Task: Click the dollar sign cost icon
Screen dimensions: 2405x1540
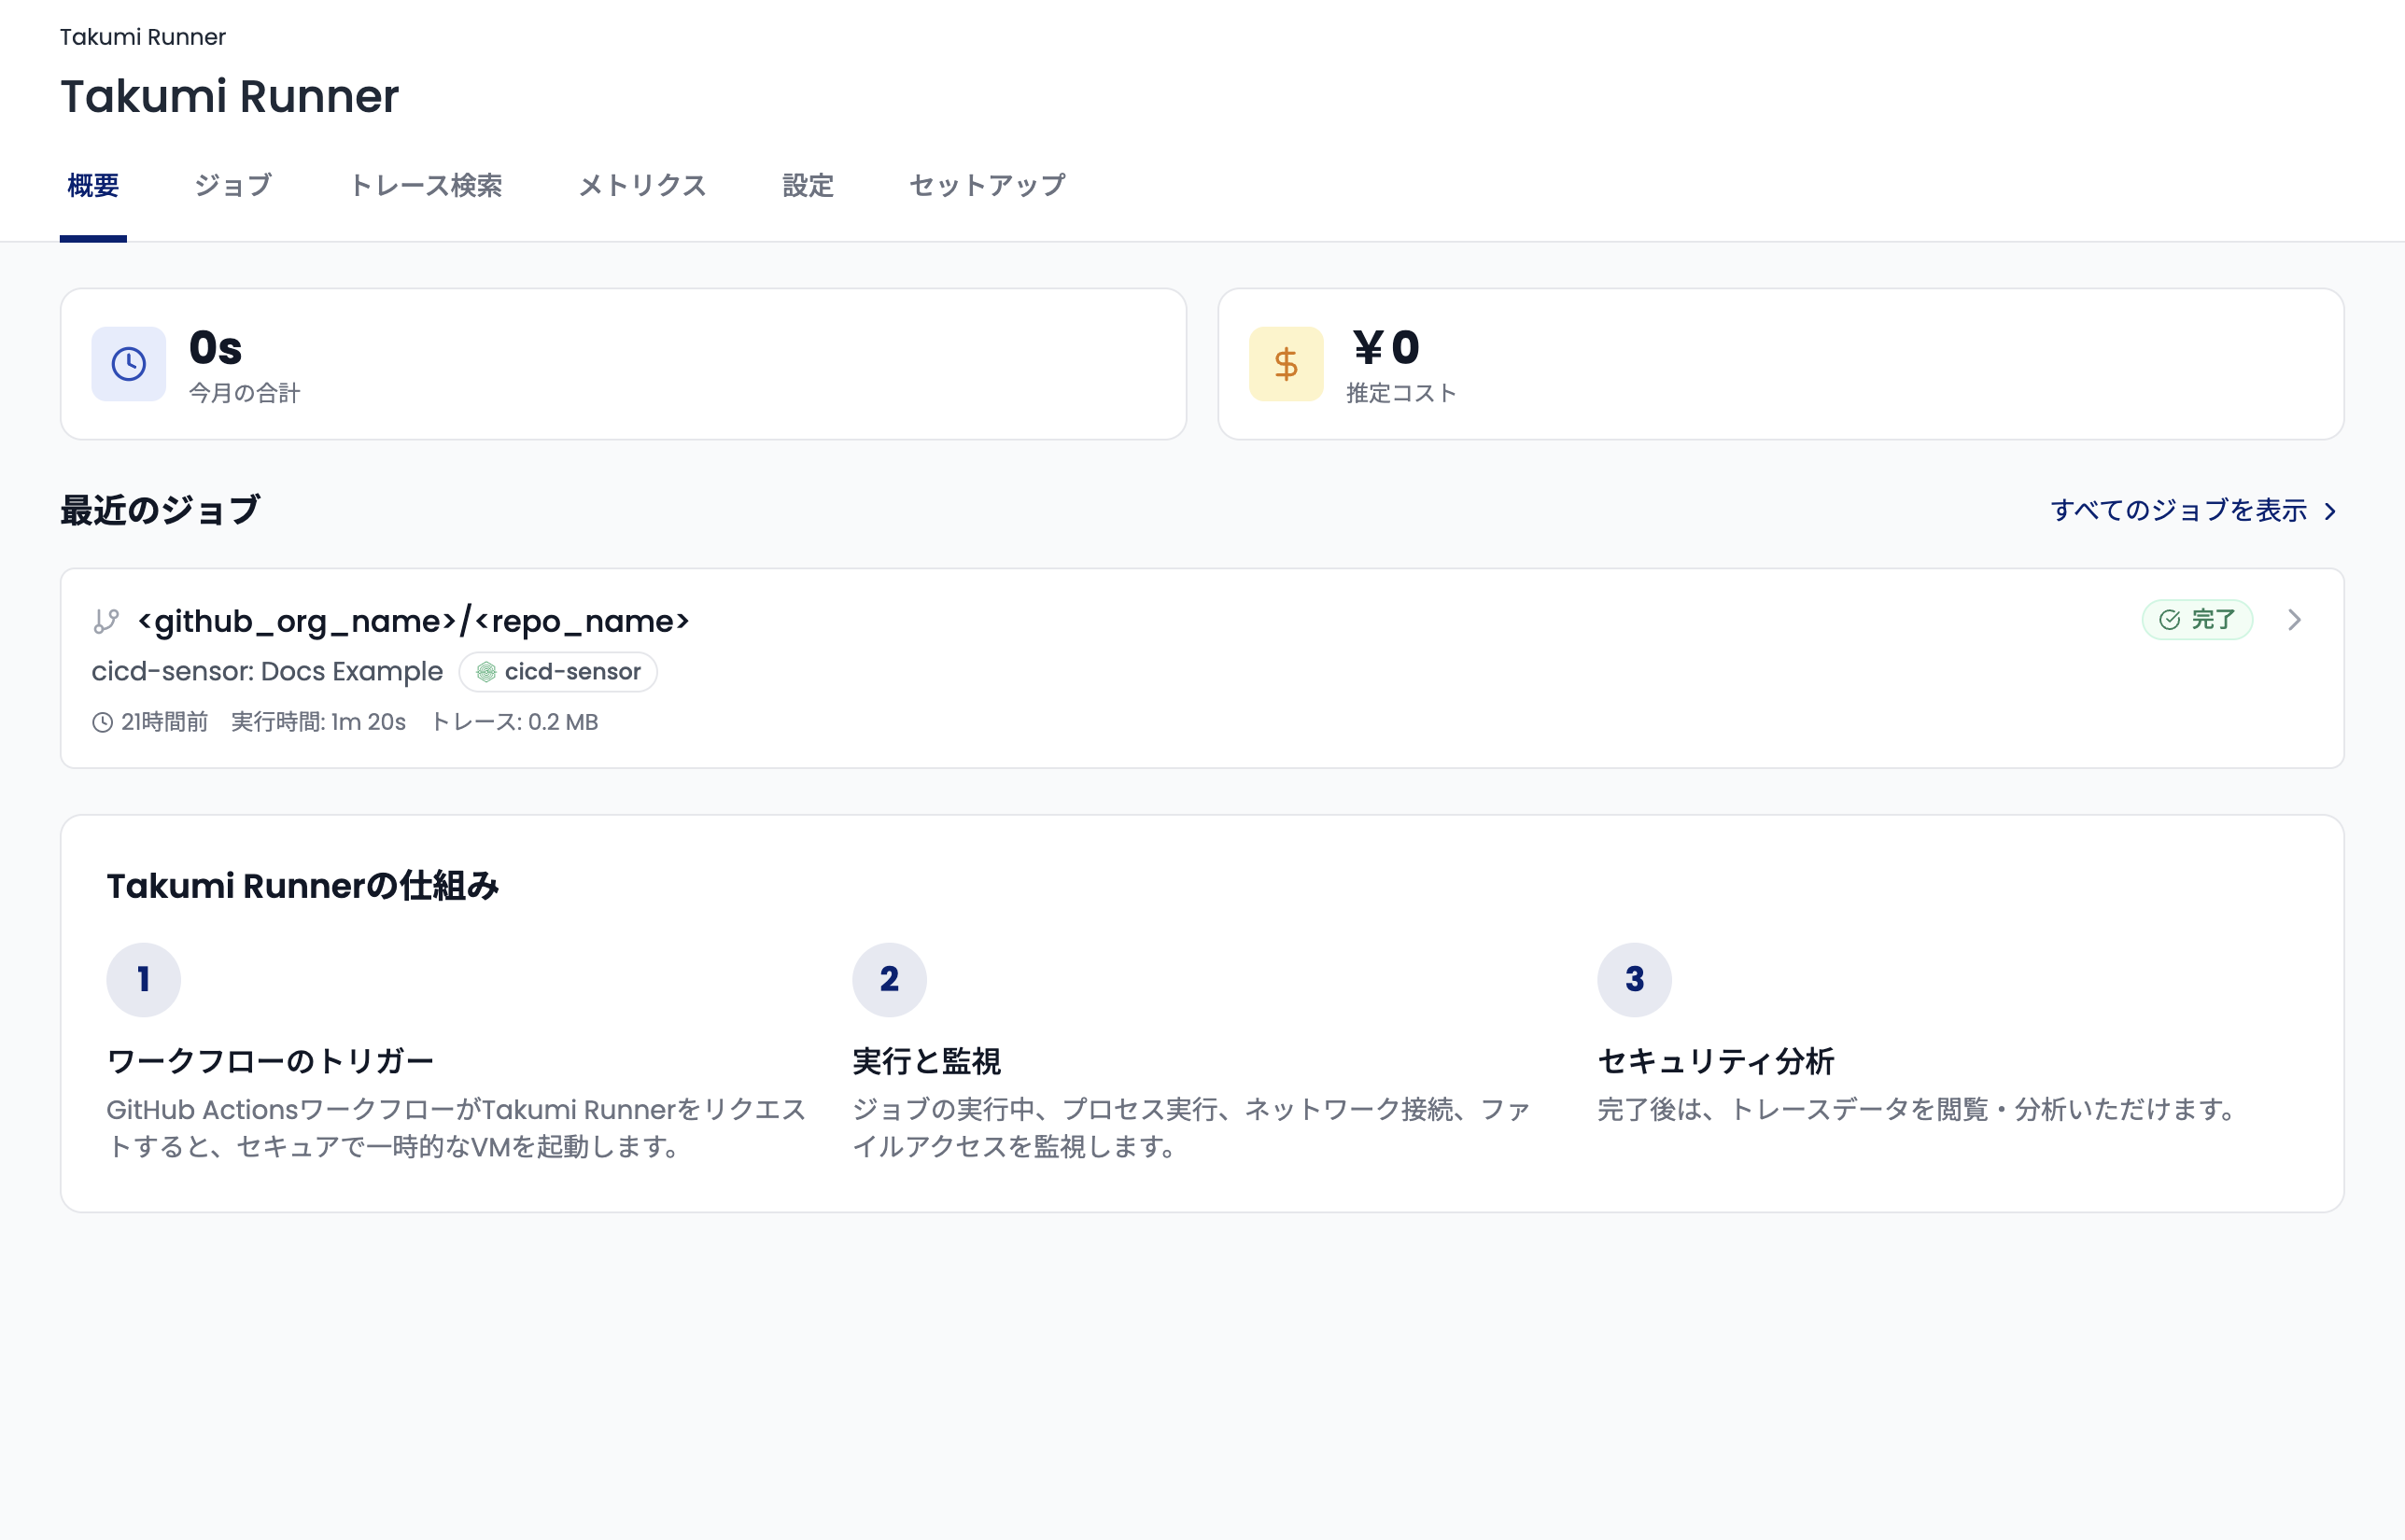Action: [1286, 364]
